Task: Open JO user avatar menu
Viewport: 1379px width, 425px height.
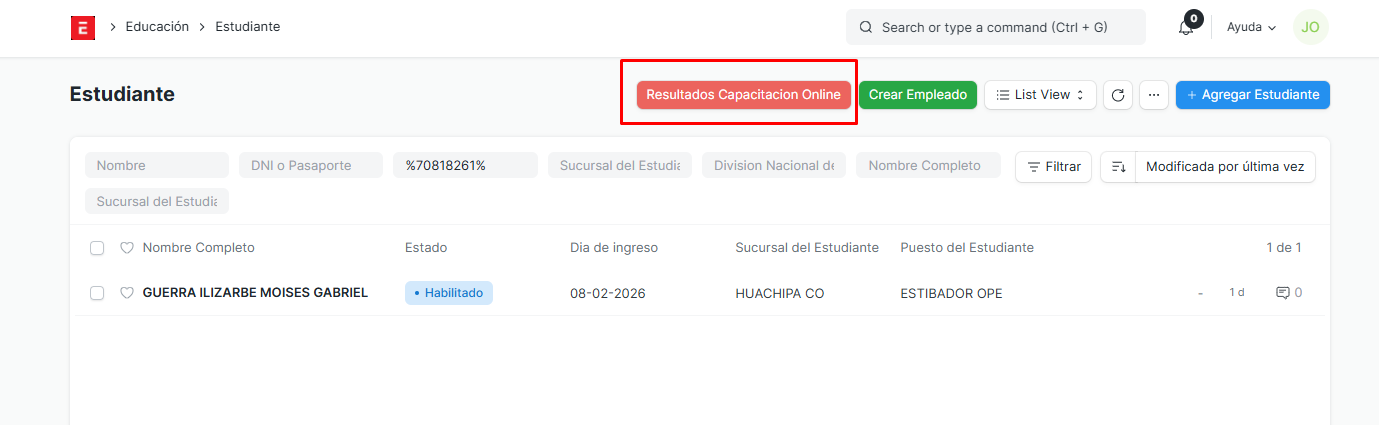Action: click(x=1311, y=28)
